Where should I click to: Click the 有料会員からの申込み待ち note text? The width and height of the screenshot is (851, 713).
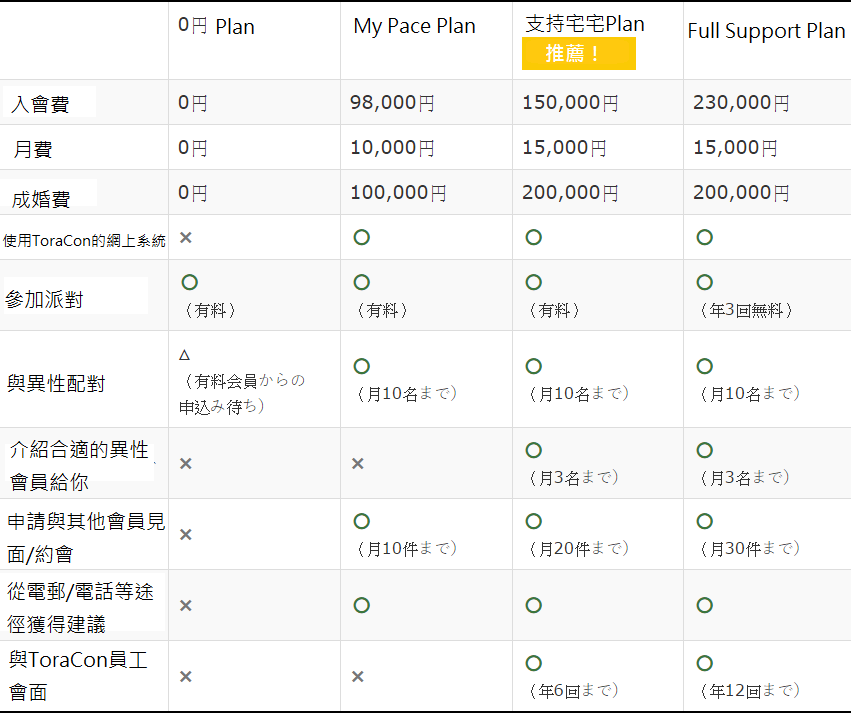pos(244,394)
